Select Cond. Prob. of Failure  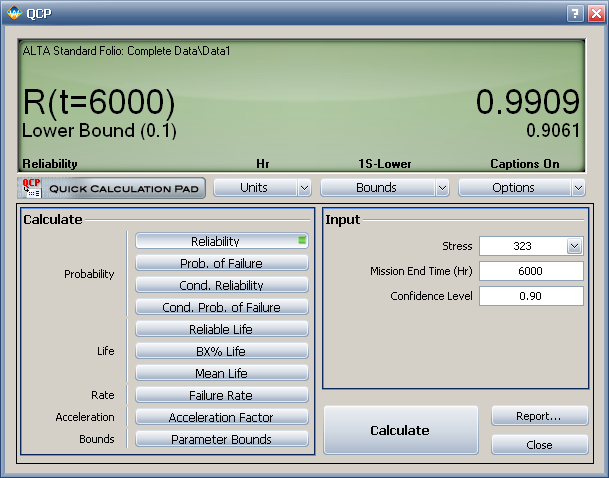221,307
